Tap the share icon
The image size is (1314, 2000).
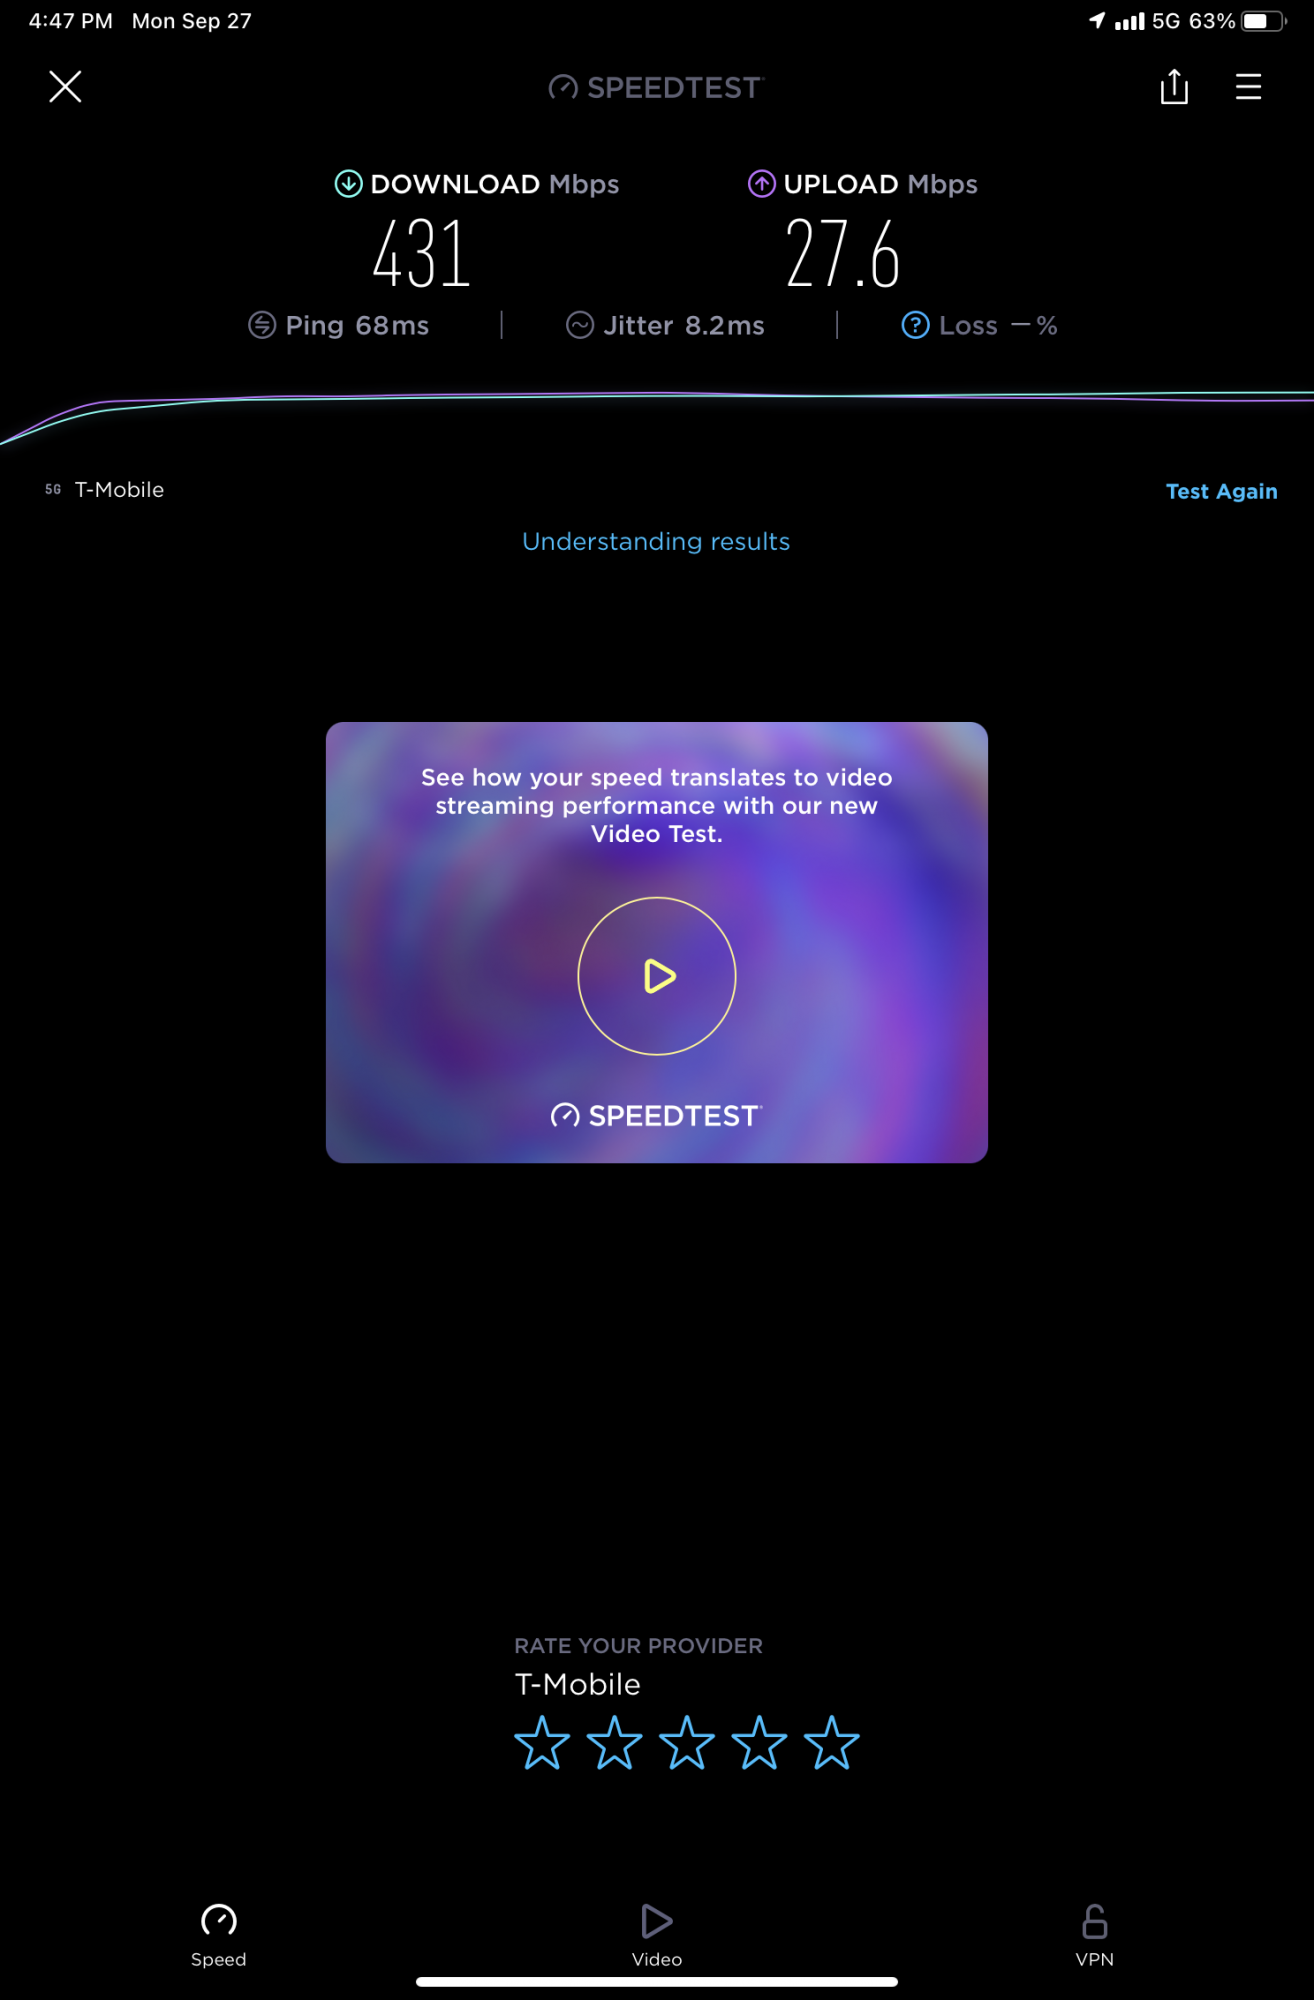click(x=1174, y=87)
